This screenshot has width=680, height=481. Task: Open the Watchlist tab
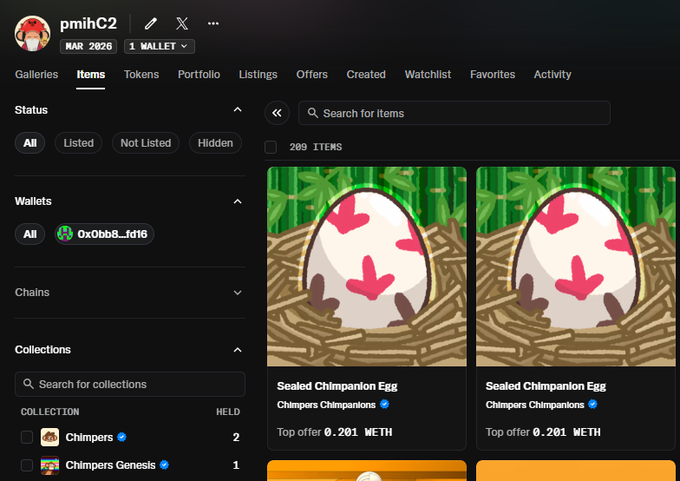(x=428, y=75)
